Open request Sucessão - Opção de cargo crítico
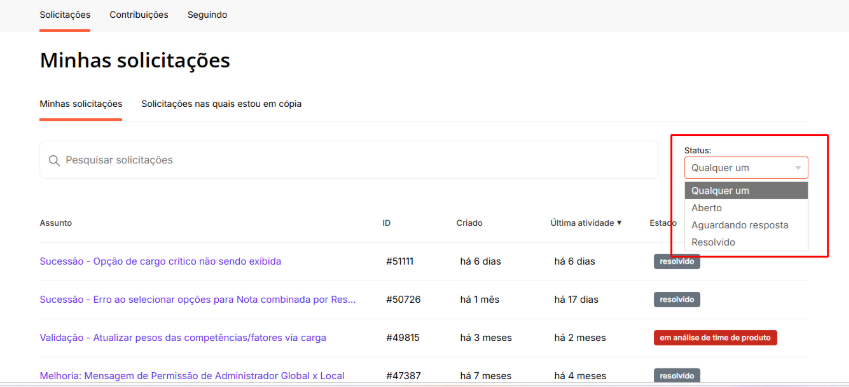This screenshot has height=387, width=849. pyautogui.click(x=160, y=261)
